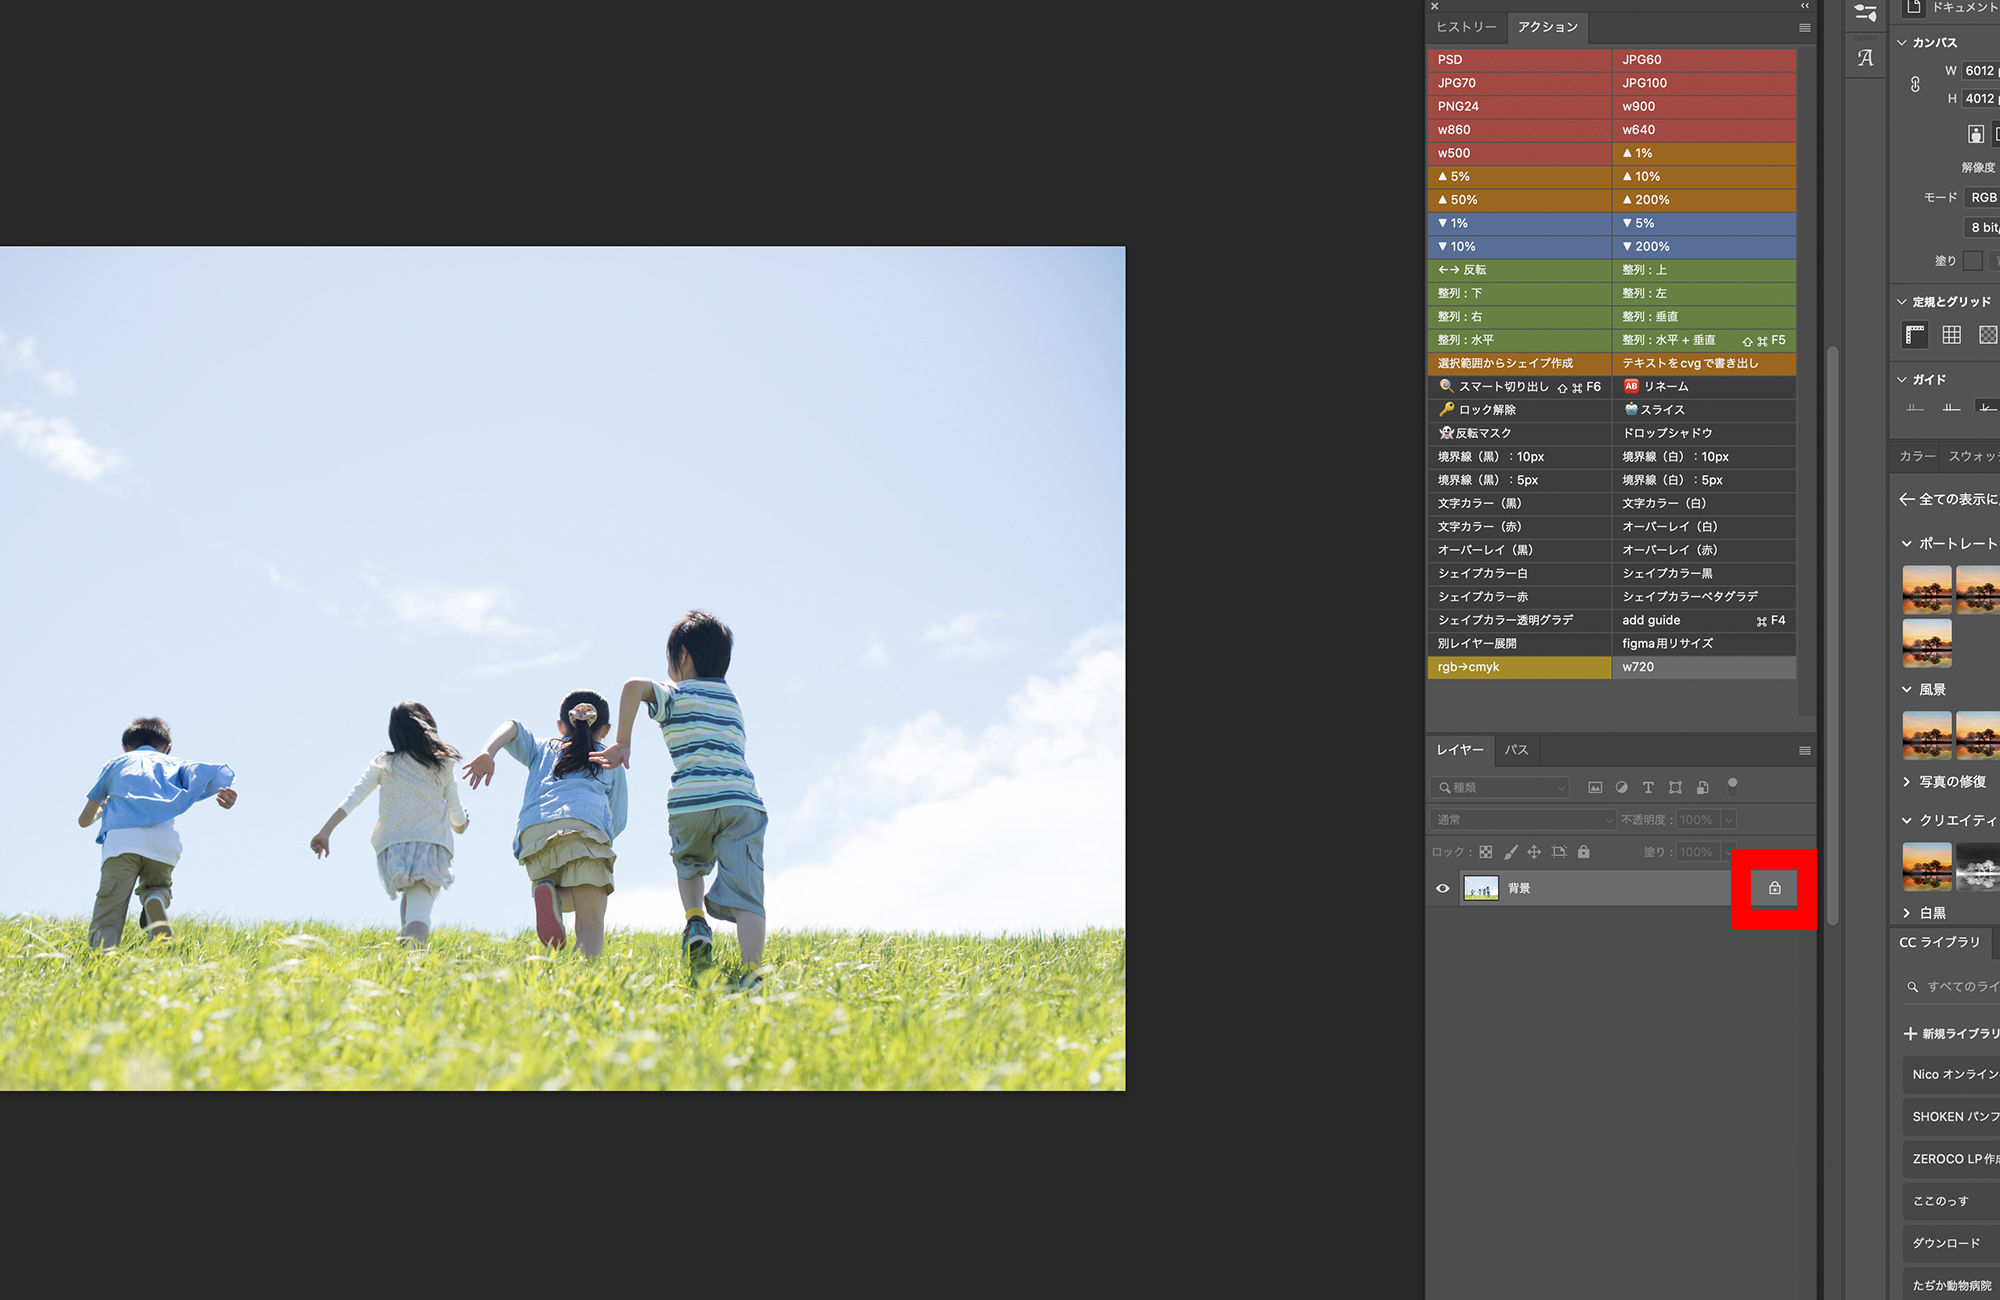Toggle lock artboard nesting icon
This screenshot has height=1300, width=2000.
[x=1559, y=852]
